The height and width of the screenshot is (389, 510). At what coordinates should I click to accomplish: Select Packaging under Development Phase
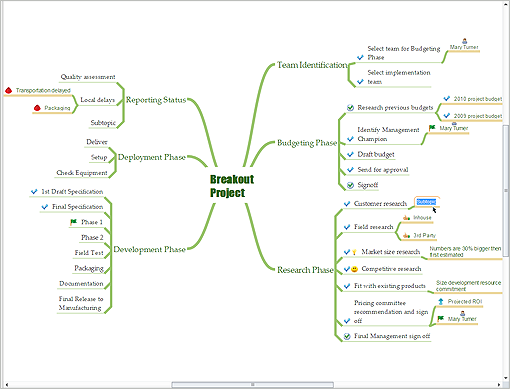point(89,268)
